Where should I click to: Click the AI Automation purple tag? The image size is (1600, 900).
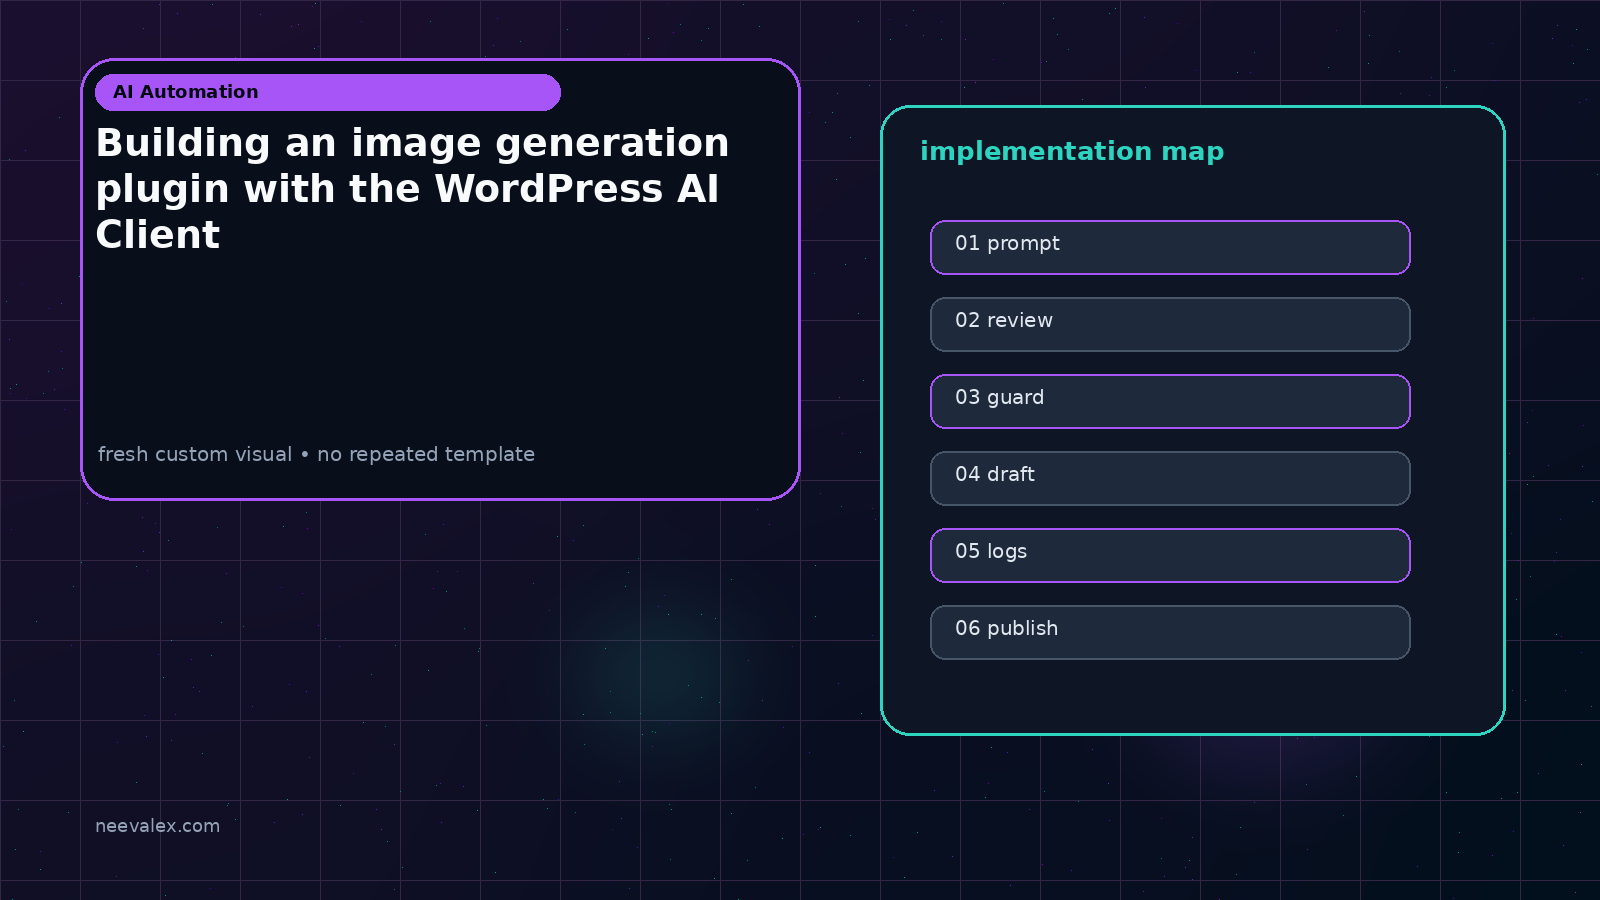click(328, 92)
